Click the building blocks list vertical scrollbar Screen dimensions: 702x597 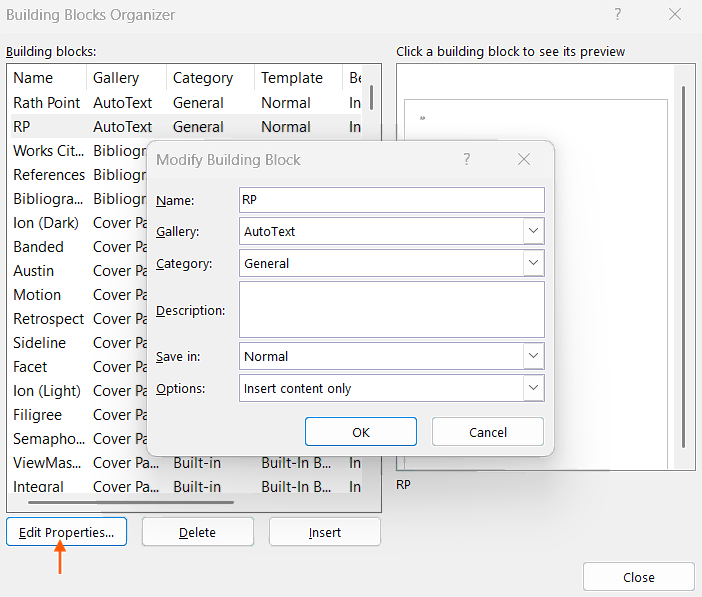tap(371, 97)
